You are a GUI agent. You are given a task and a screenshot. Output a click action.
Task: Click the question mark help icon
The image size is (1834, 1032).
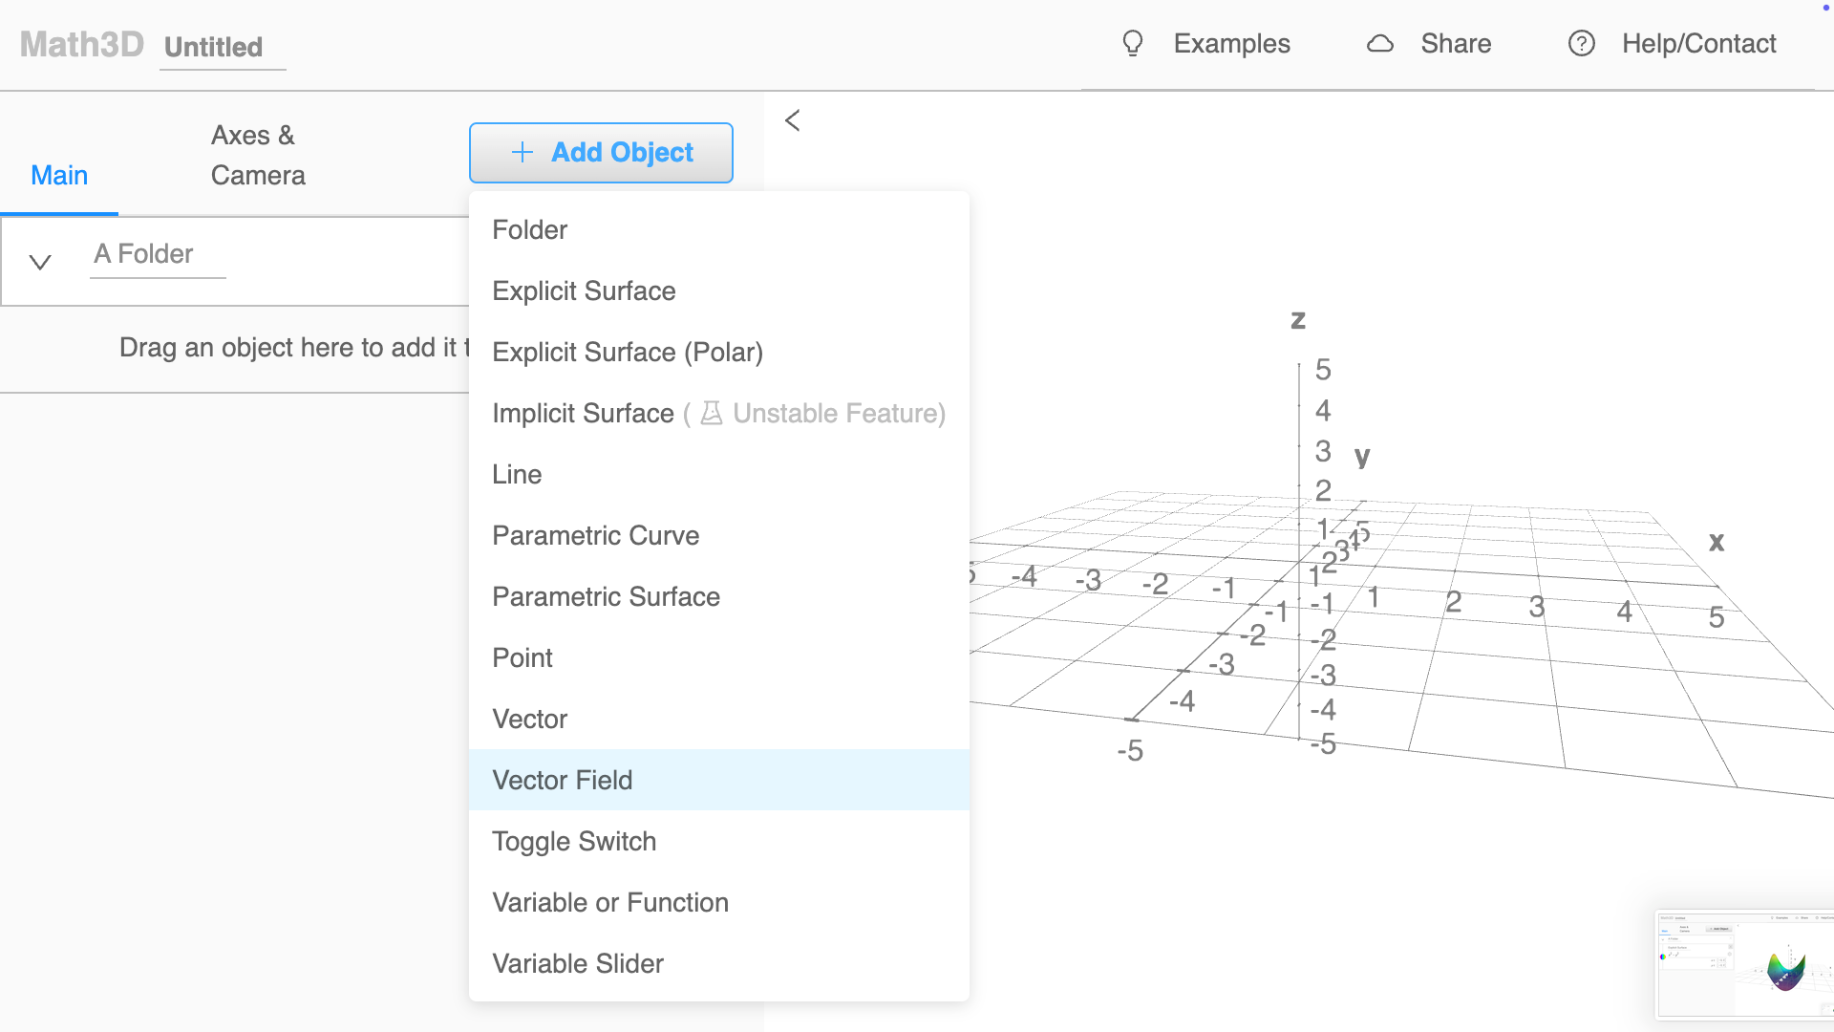[x=1581, y=44]
